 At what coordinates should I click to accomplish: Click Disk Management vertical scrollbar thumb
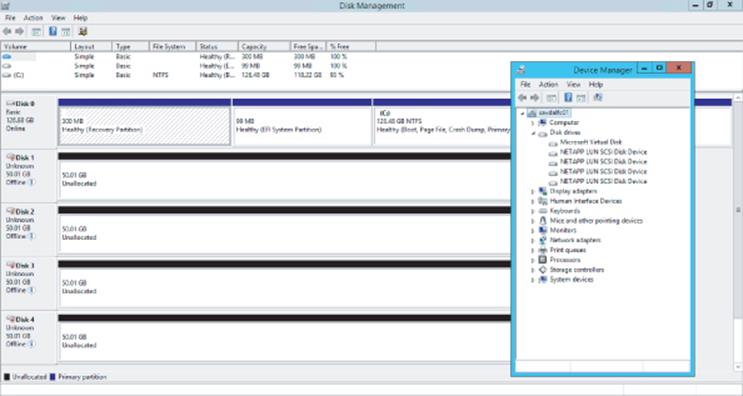[738, 209]
